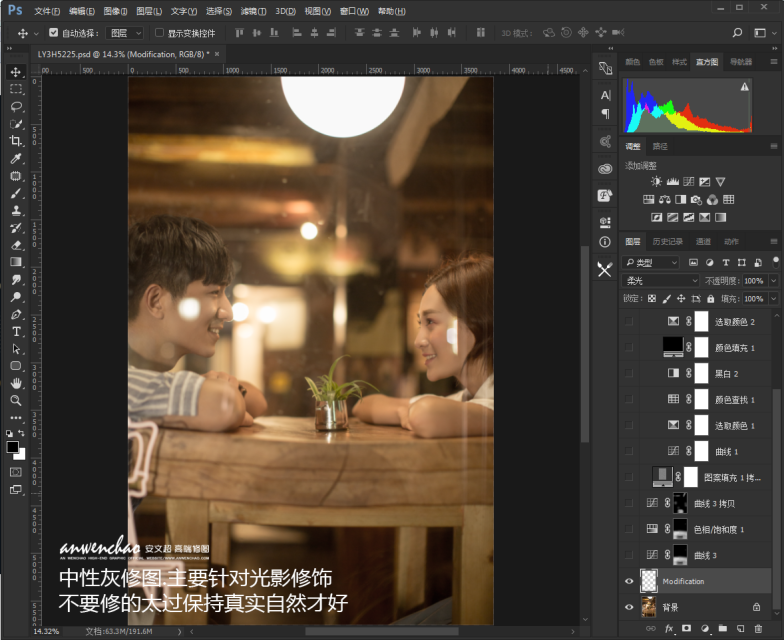The image size is (784, 640).
Task: Select the Zoom tool
Action: [16, 400]
